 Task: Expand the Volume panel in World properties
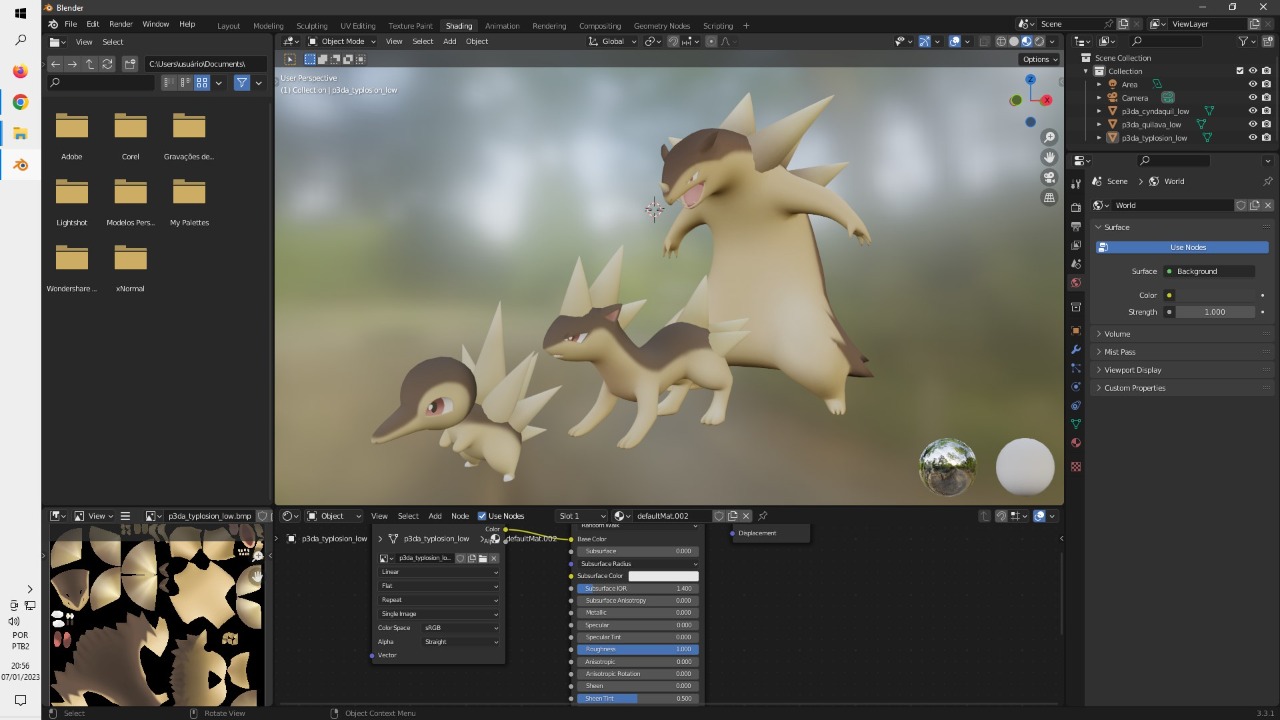[1117, 334]
